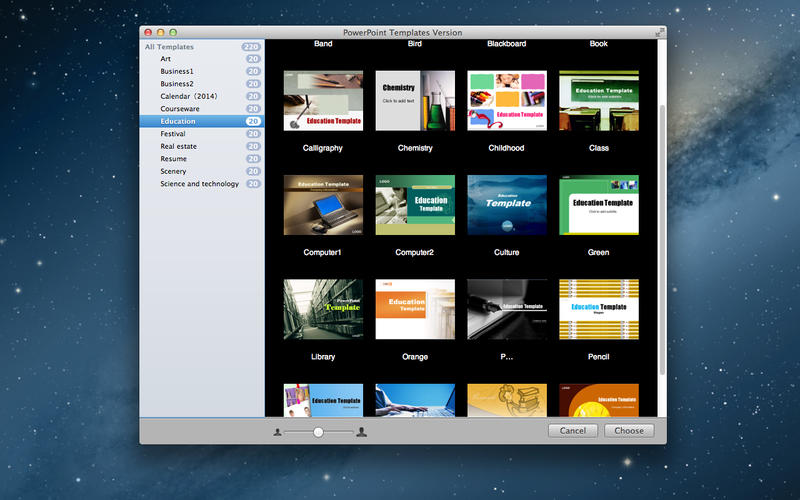Click the large-size icon right of slider
Viewport: 800px width, 500px height.
pos(361,432)
